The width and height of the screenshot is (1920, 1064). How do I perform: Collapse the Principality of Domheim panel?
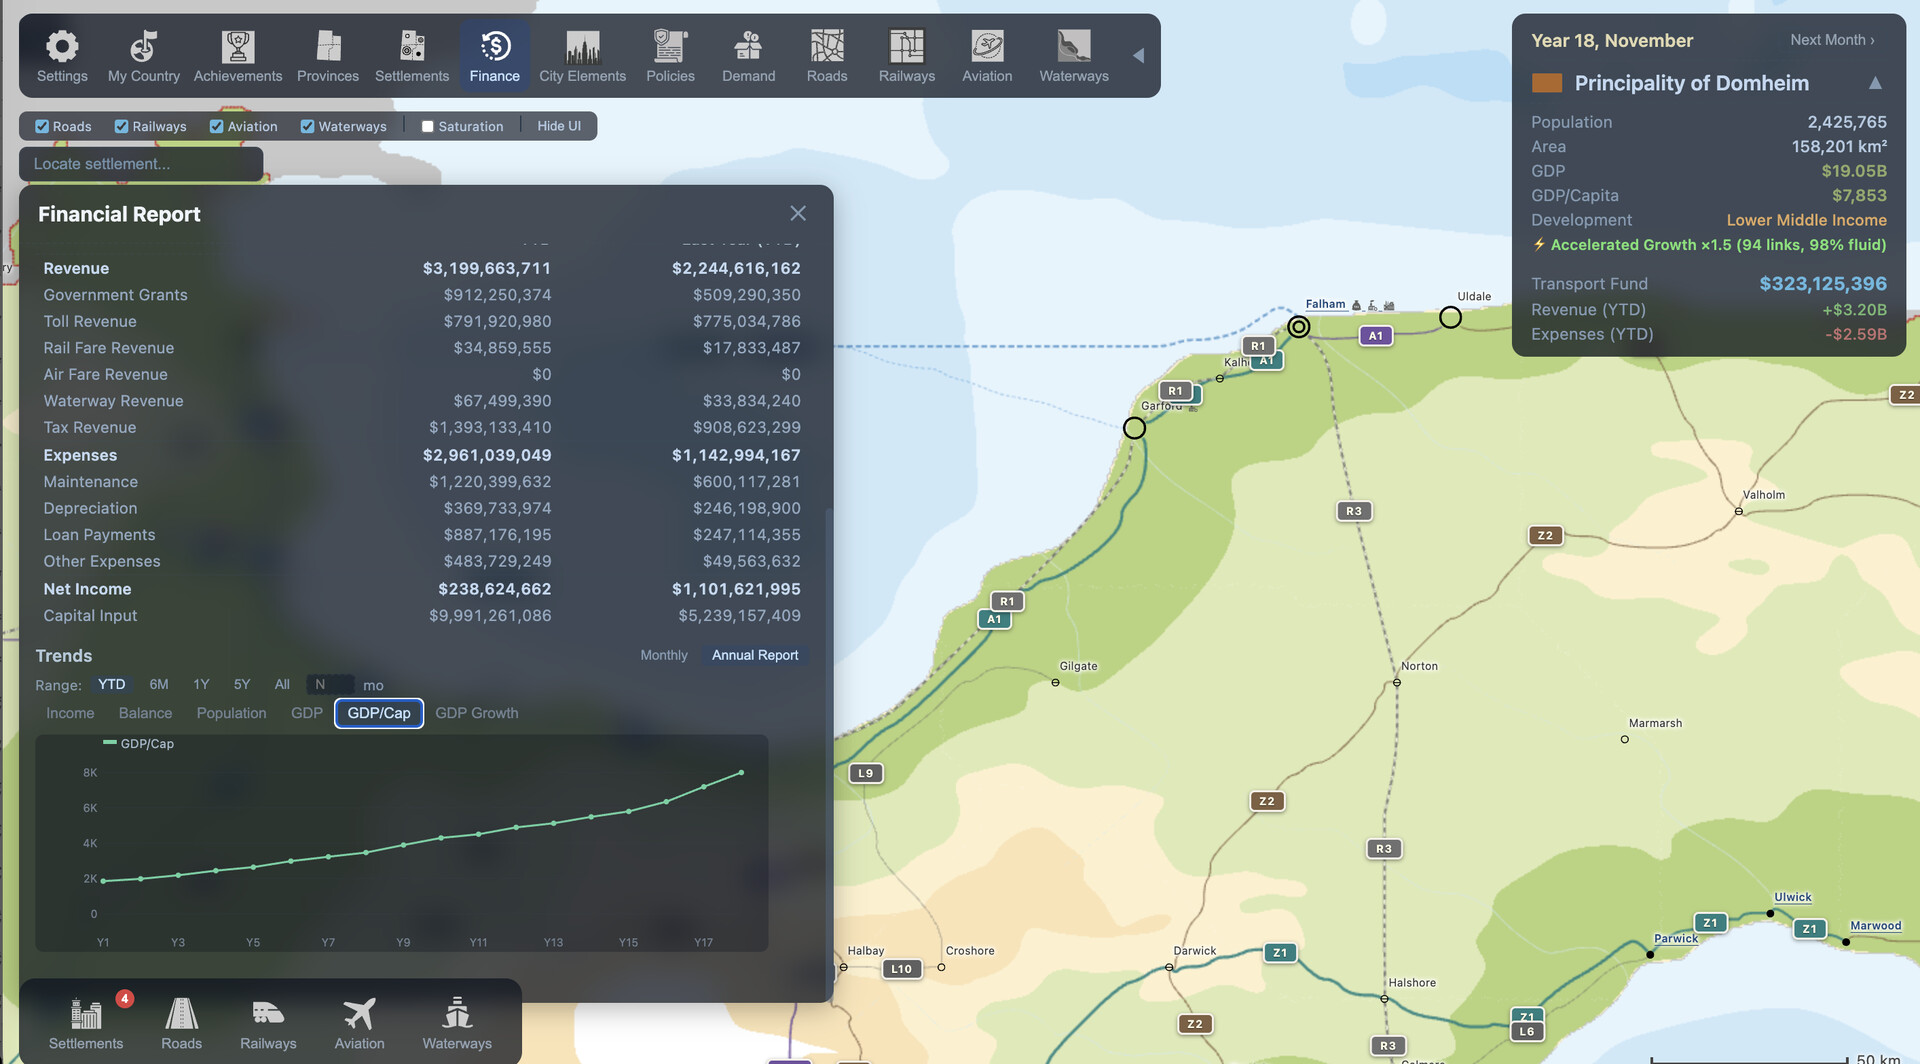1875,83
